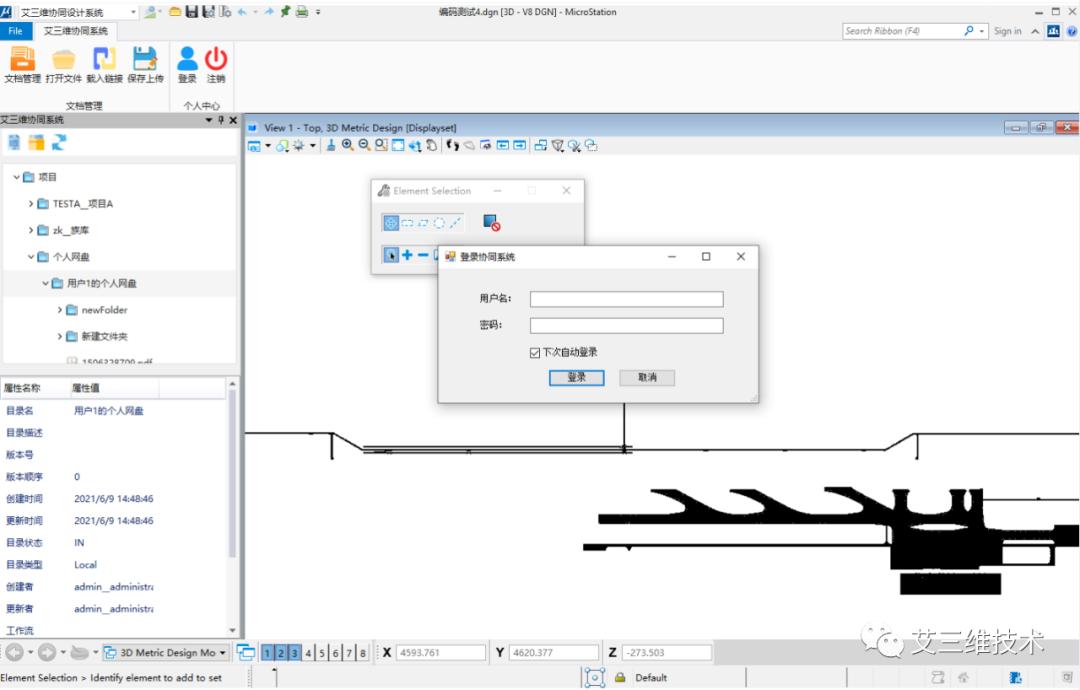Select the 艾三维协同系统 ribbon tab
This screenshot has width=1080, height=690.
coord(76,31)
